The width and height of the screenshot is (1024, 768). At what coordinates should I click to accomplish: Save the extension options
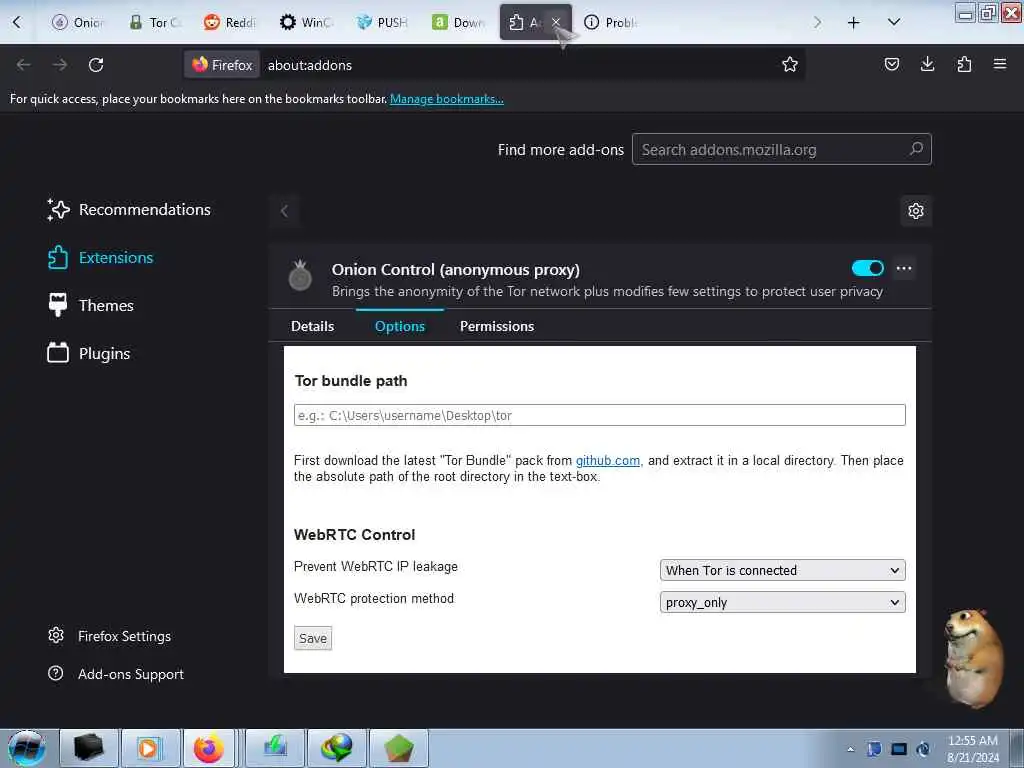click(313, 639)
